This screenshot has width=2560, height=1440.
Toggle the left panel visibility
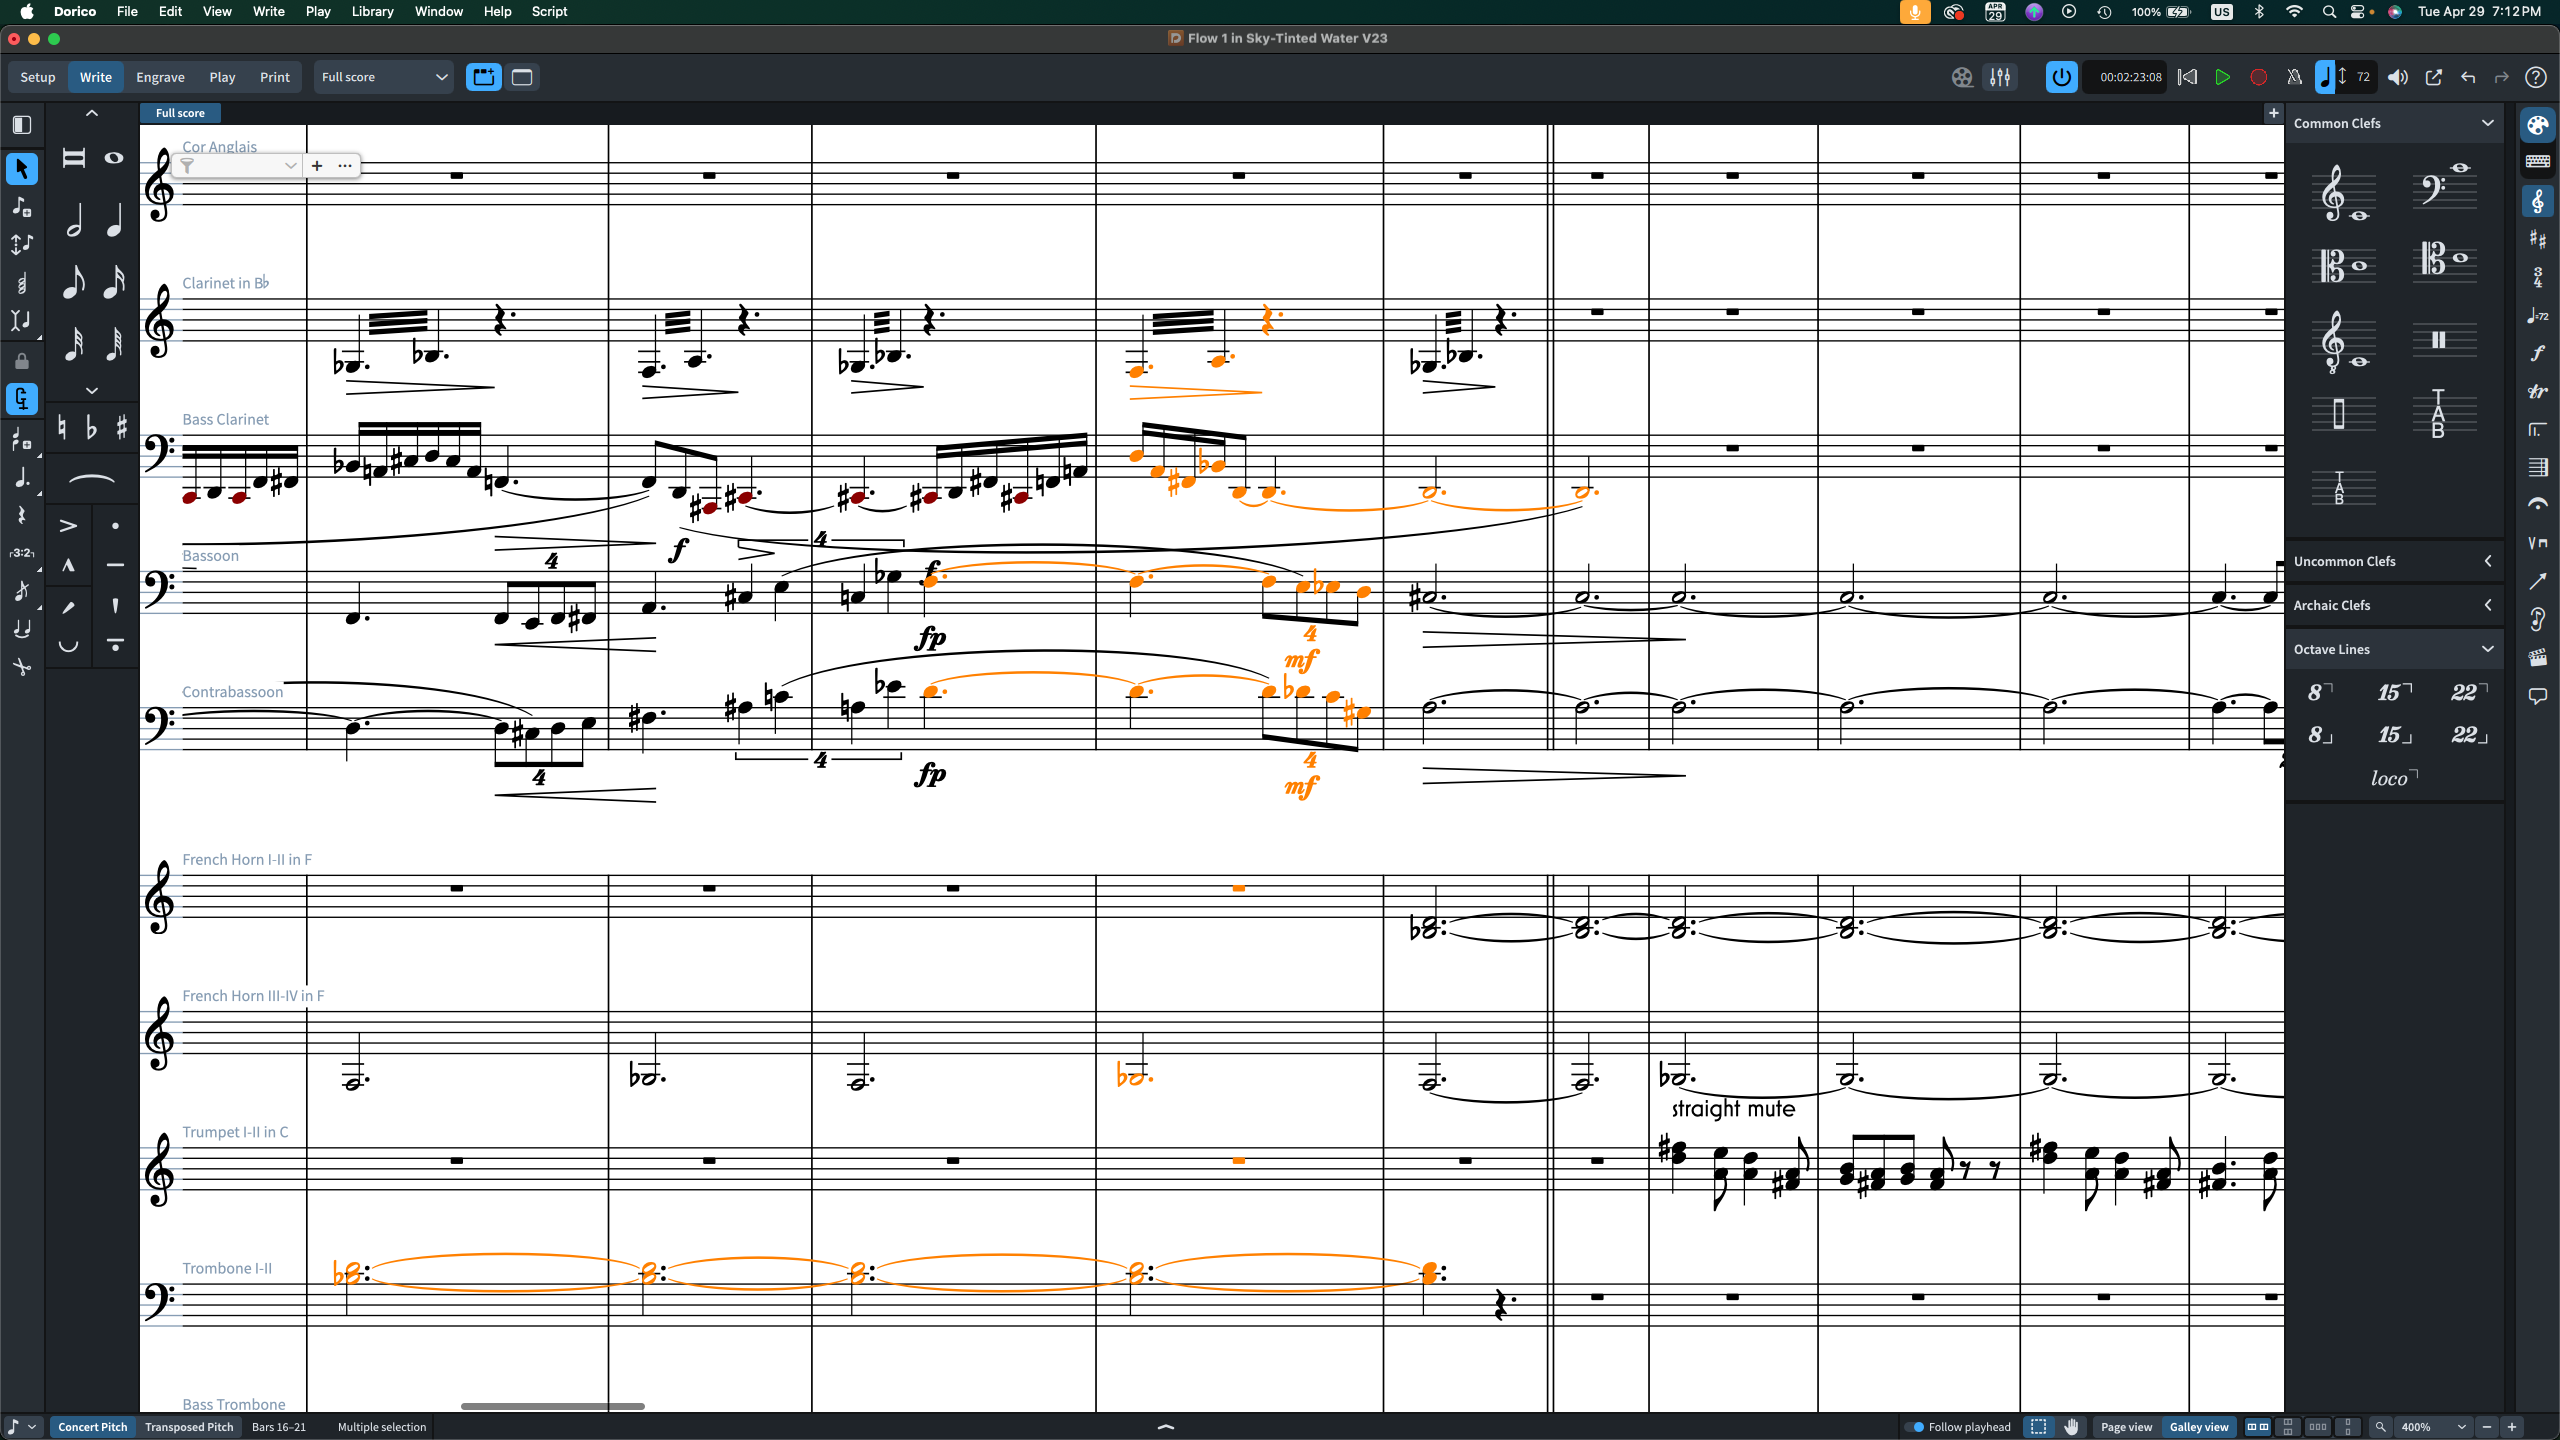[x=22, y=125]
